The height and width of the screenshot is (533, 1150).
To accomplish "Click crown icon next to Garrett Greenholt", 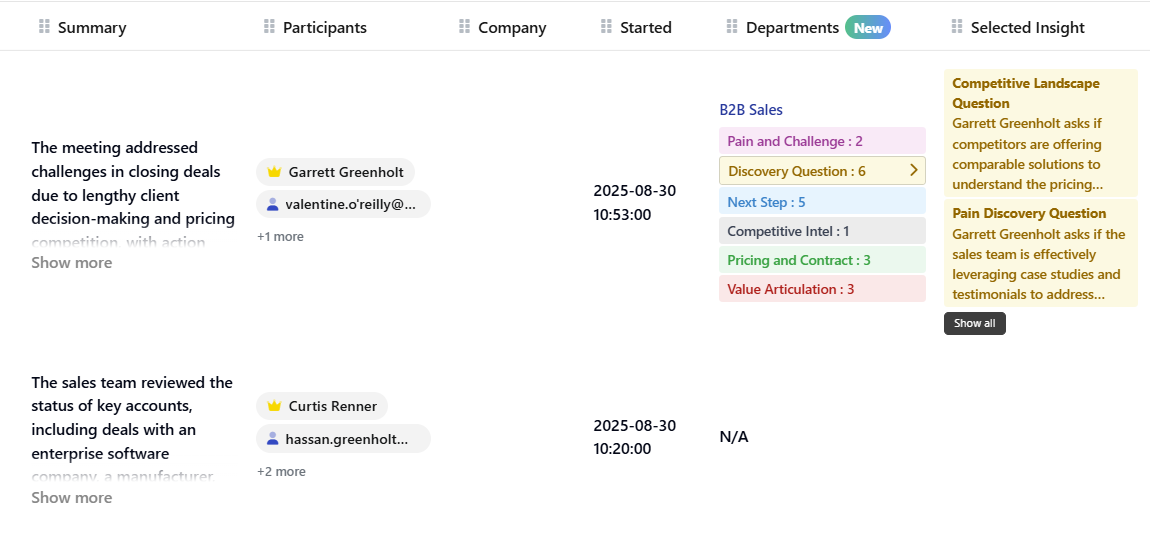I will pyautogui.click(x=274, y=172).
